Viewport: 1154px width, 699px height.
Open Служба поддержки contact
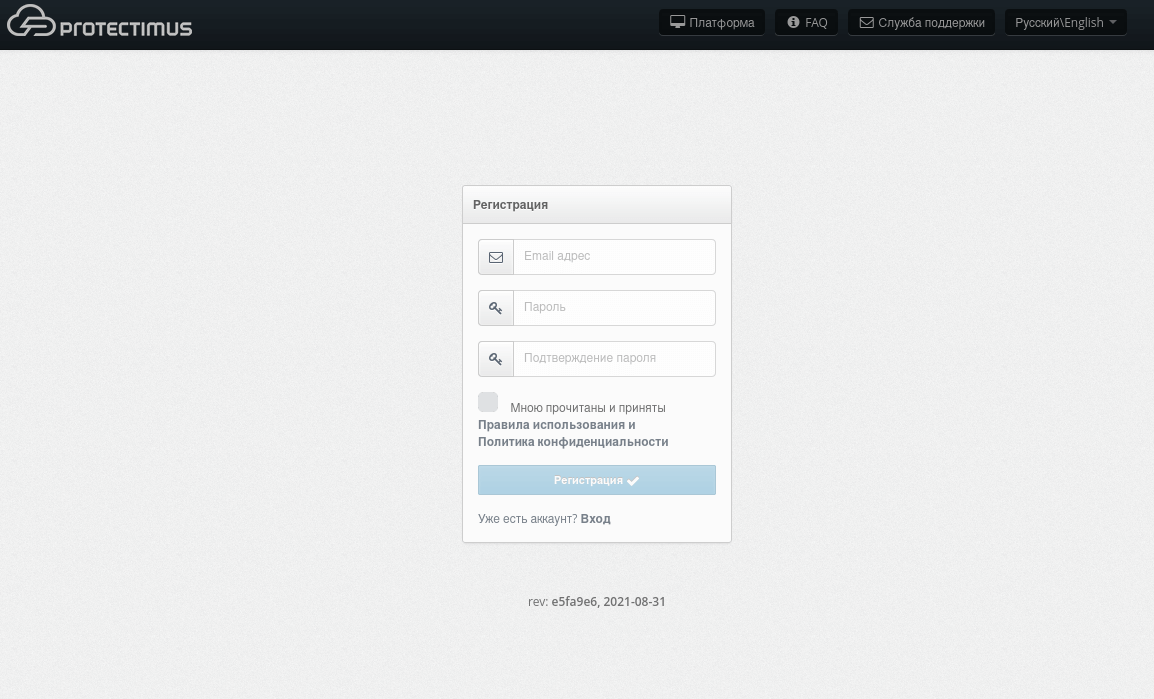click(921, 22)
